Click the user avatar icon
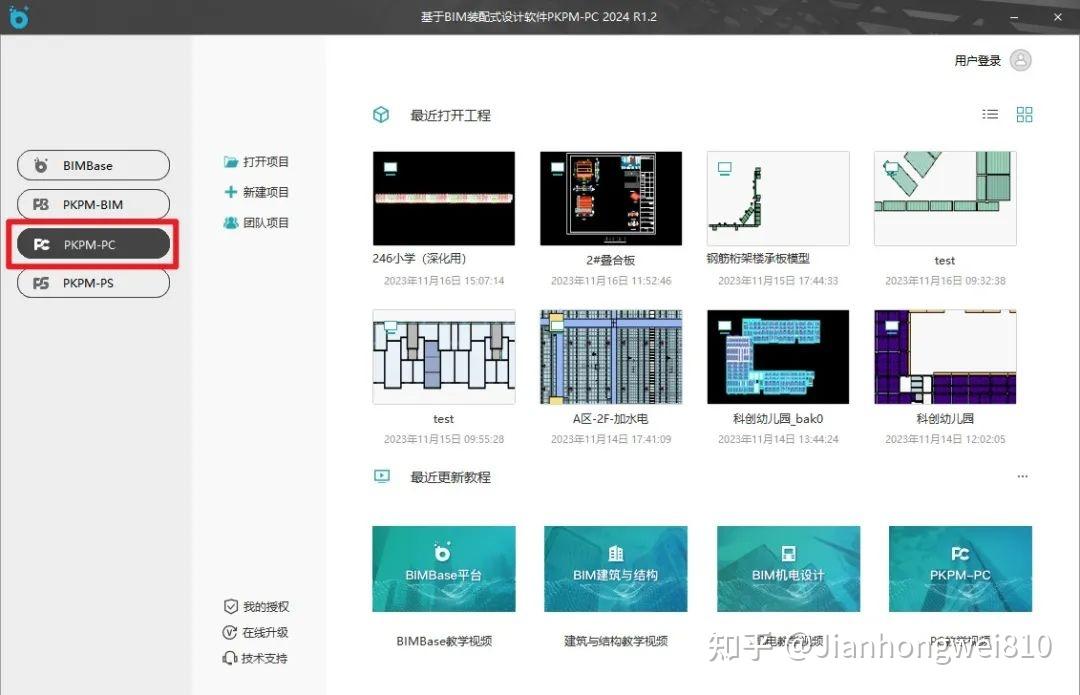 1020,60
